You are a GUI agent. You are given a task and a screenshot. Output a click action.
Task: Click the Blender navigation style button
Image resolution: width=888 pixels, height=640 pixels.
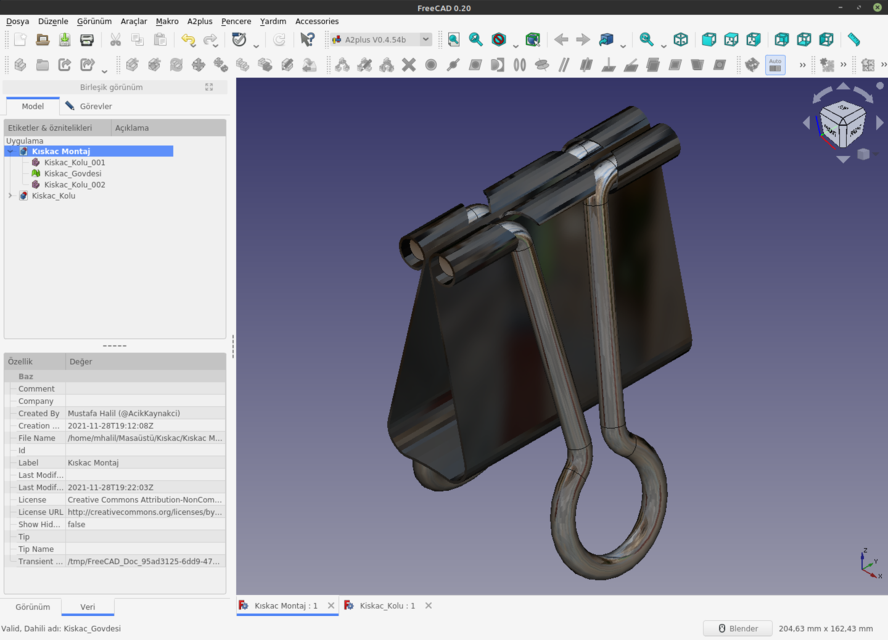[x=737, y=628]
